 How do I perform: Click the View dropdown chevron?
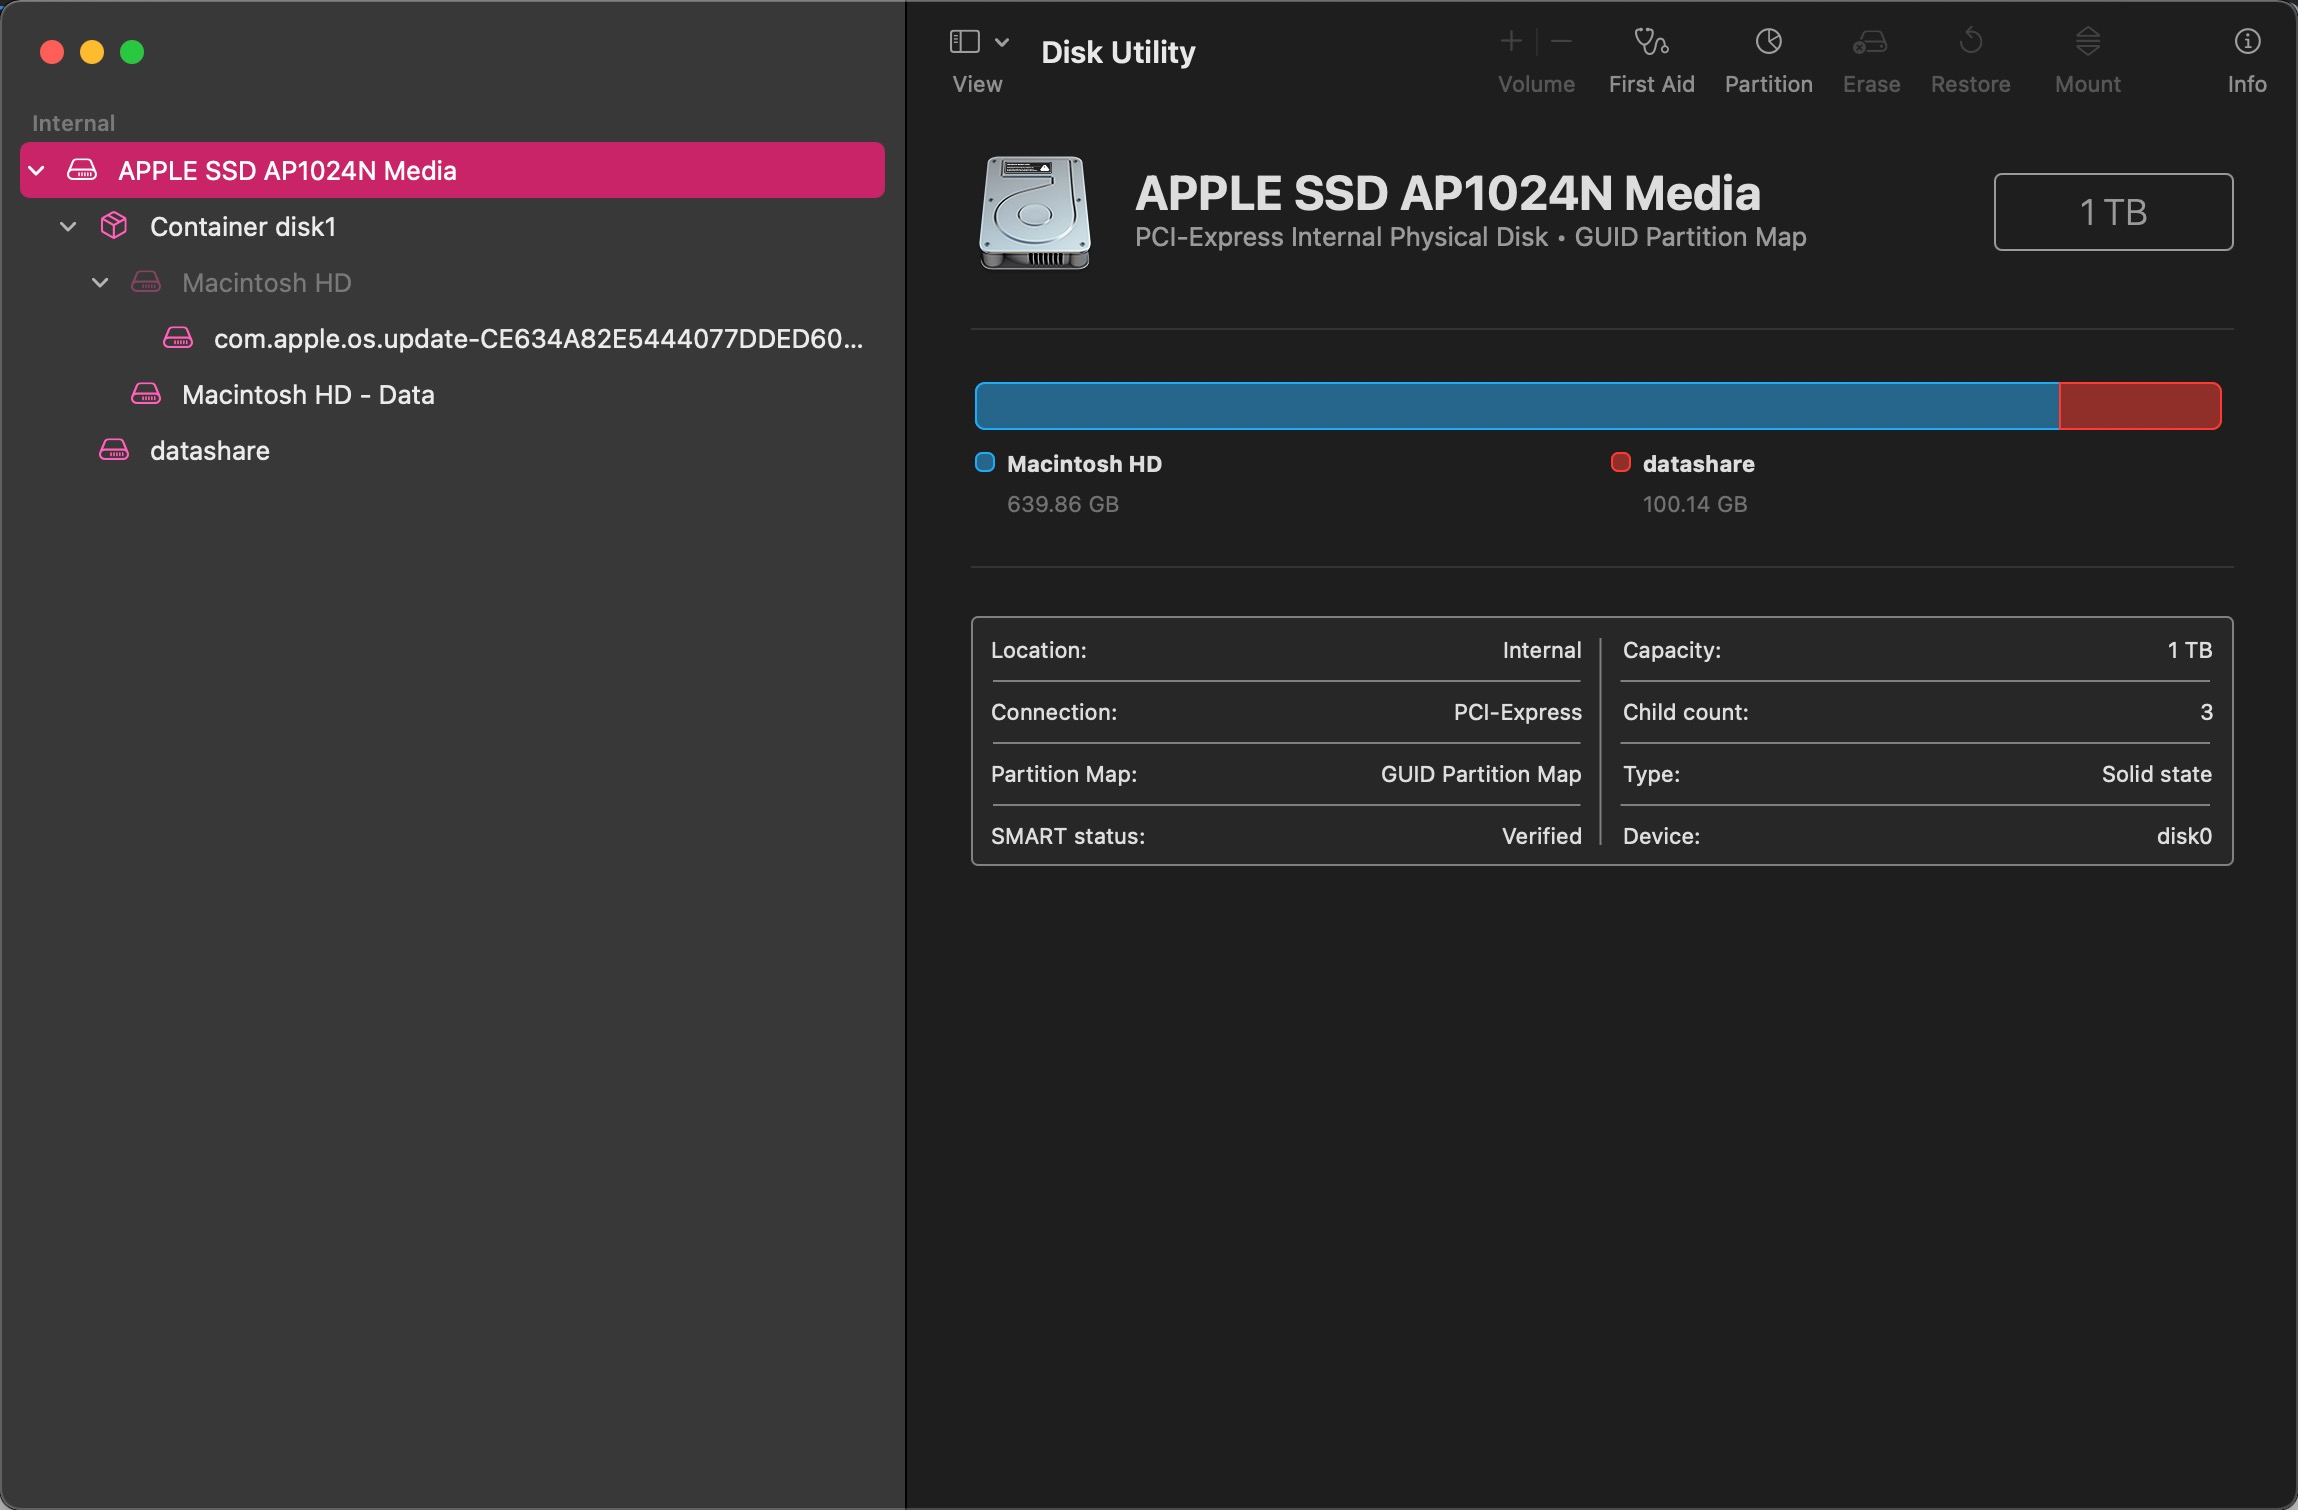1002,42
